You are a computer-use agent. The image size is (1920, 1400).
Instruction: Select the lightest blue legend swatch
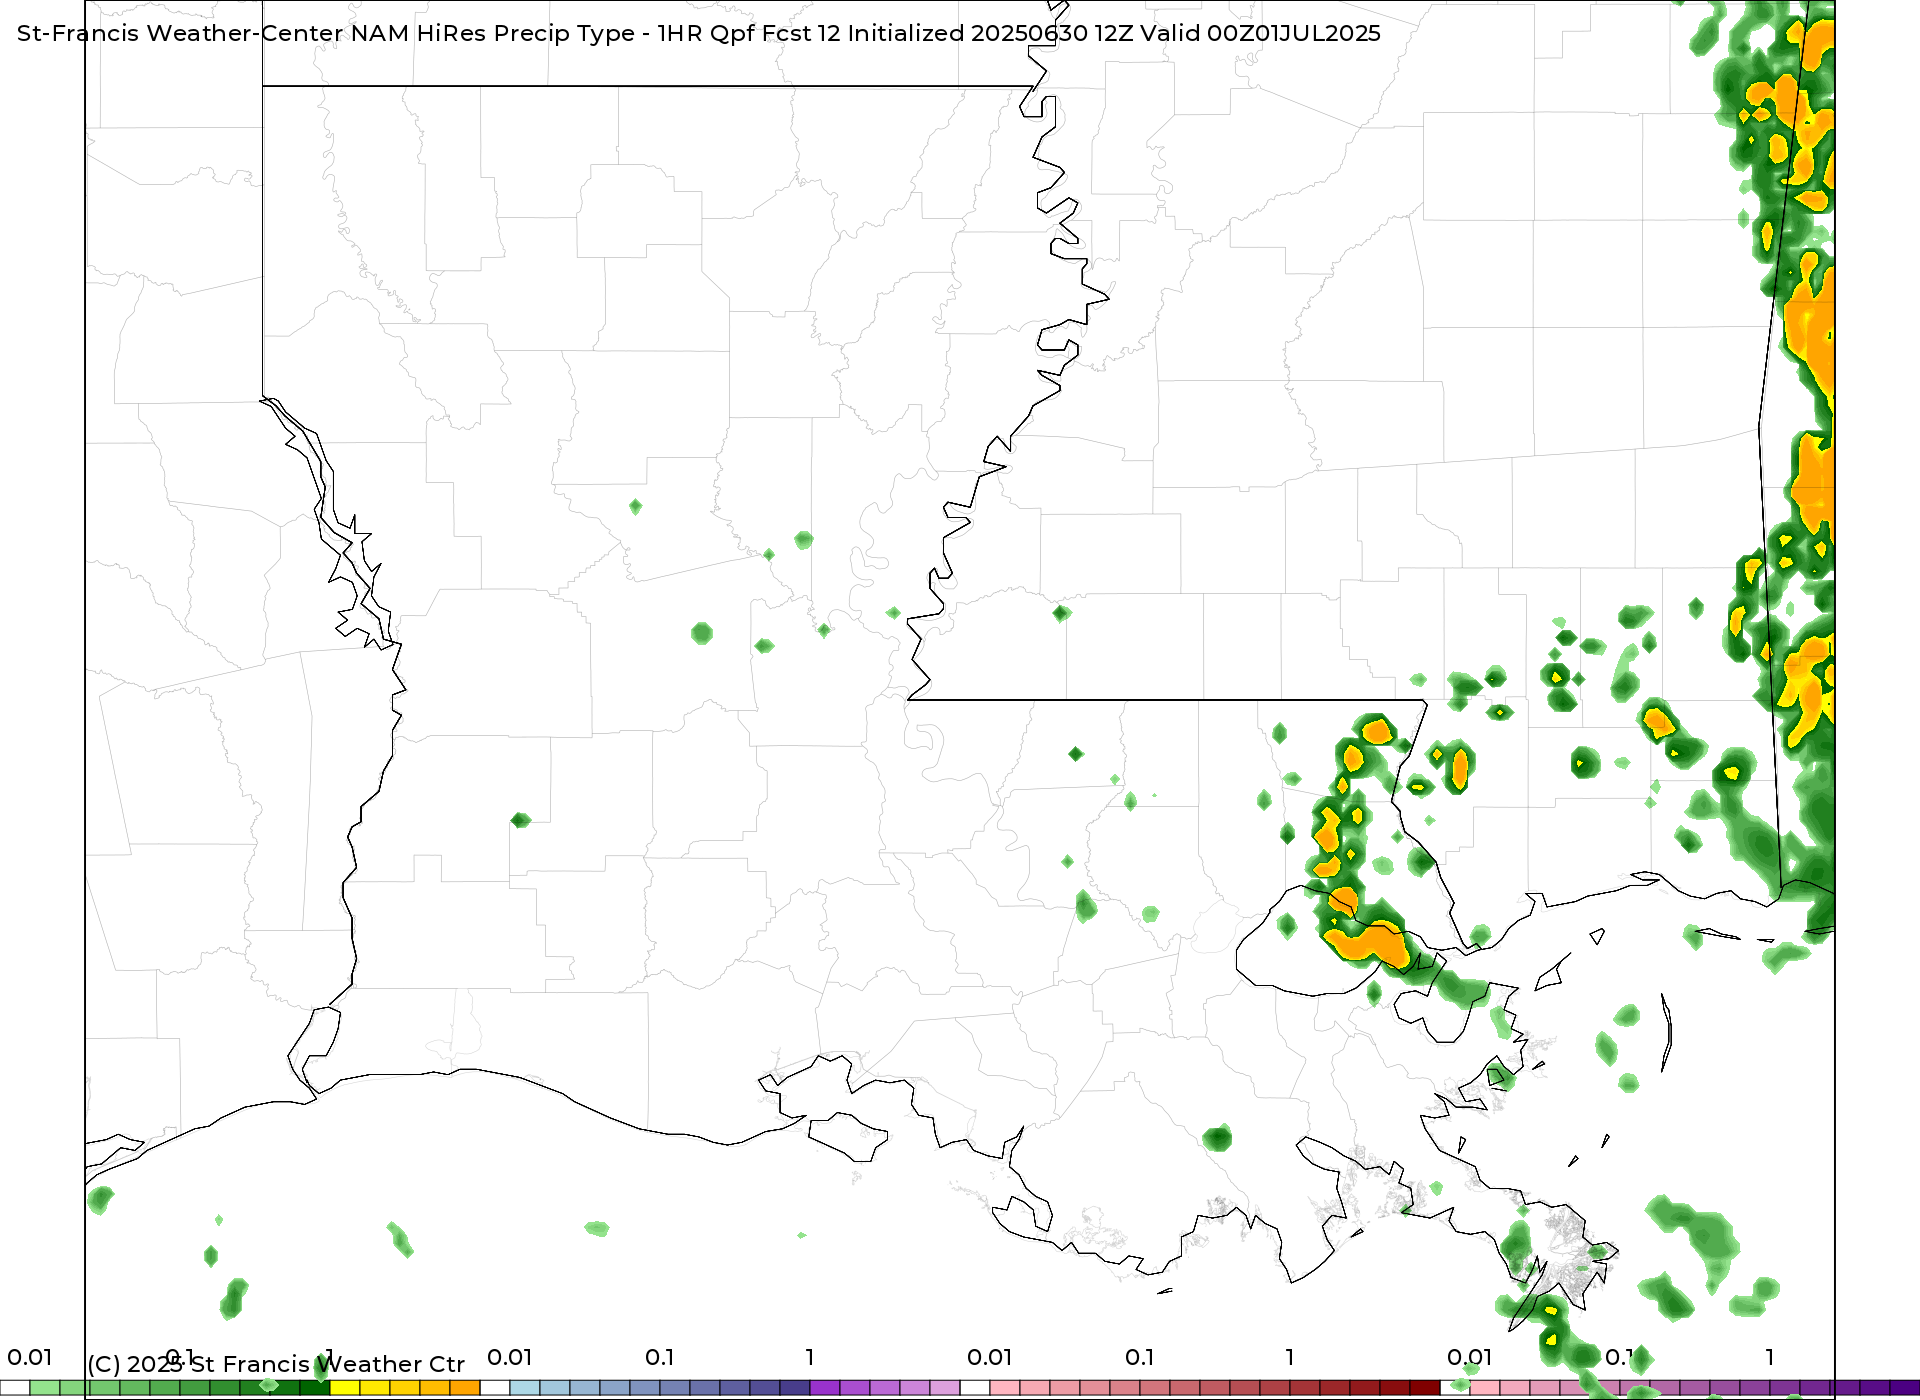click(525, 1387)
